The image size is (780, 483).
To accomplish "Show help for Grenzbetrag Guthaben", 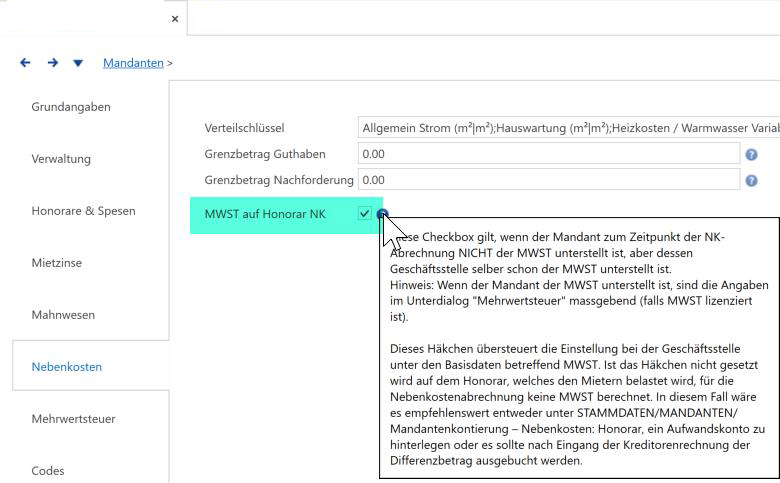I will coord(751,155).
